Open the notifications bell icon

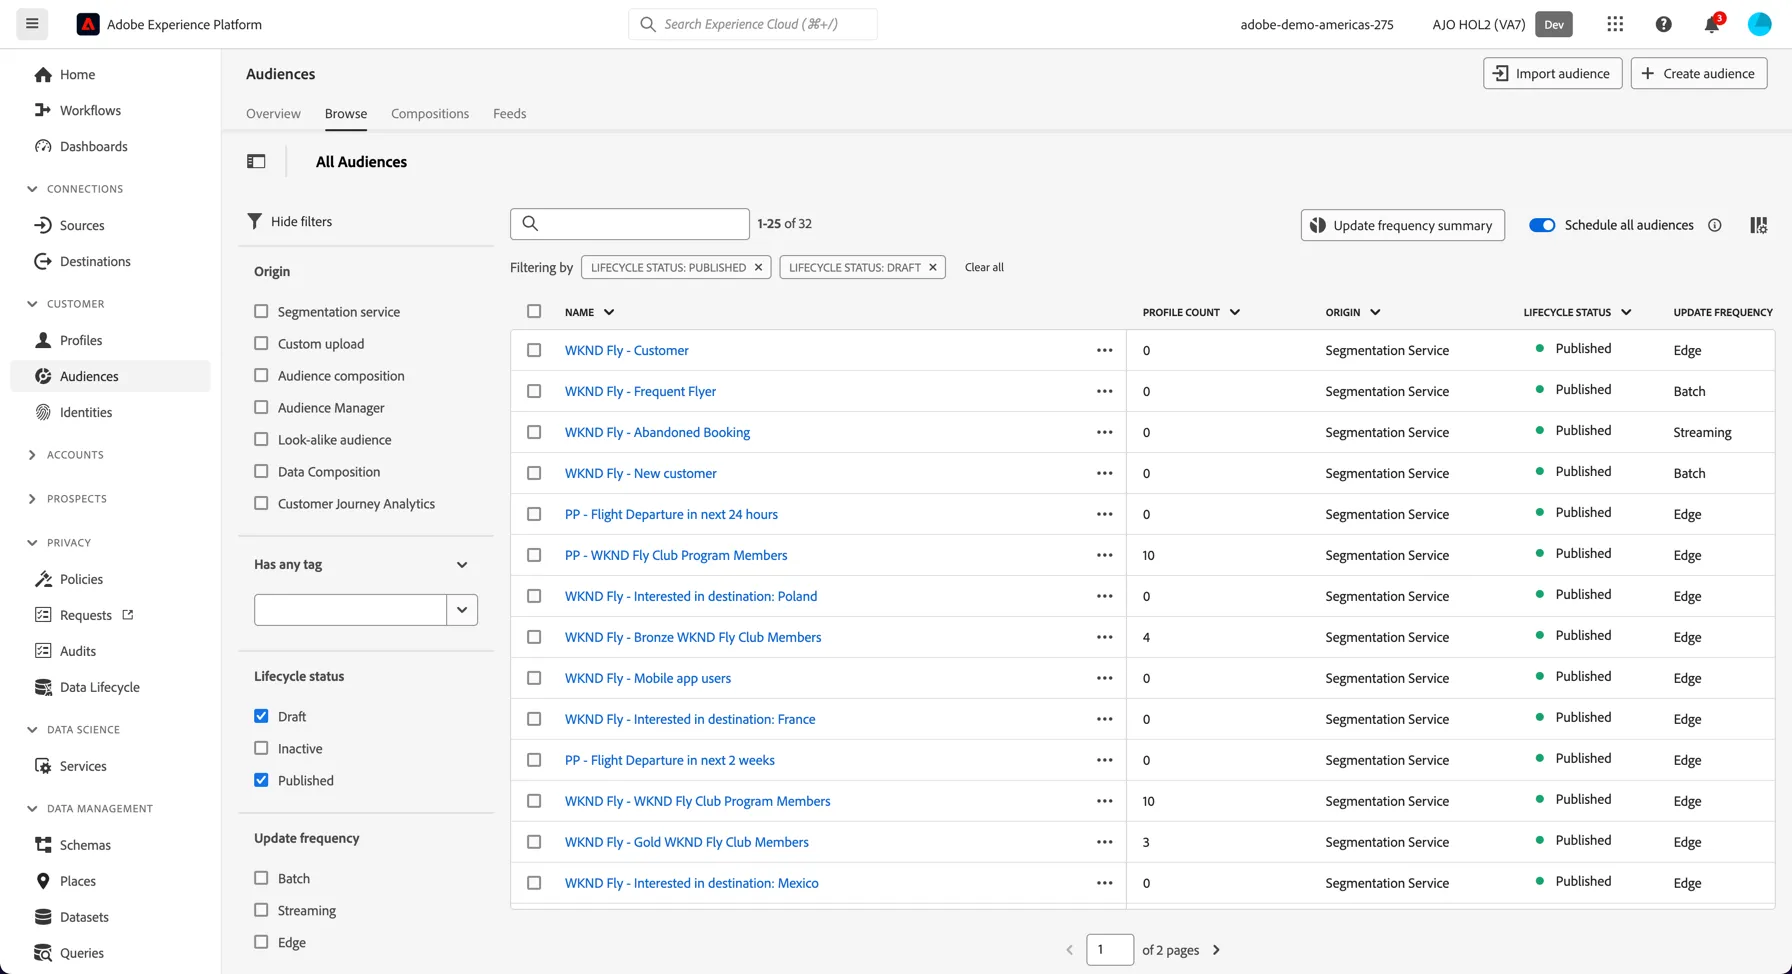pos(1712,24)
